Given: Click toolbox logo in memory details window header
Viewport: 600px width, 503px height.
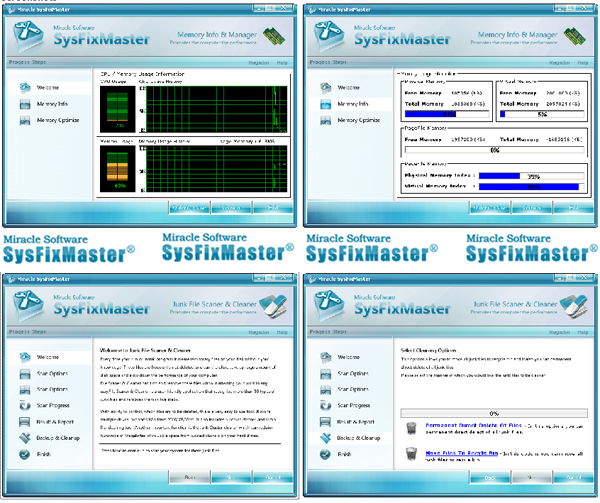Looking at the screenshot, I should [328, 36].
